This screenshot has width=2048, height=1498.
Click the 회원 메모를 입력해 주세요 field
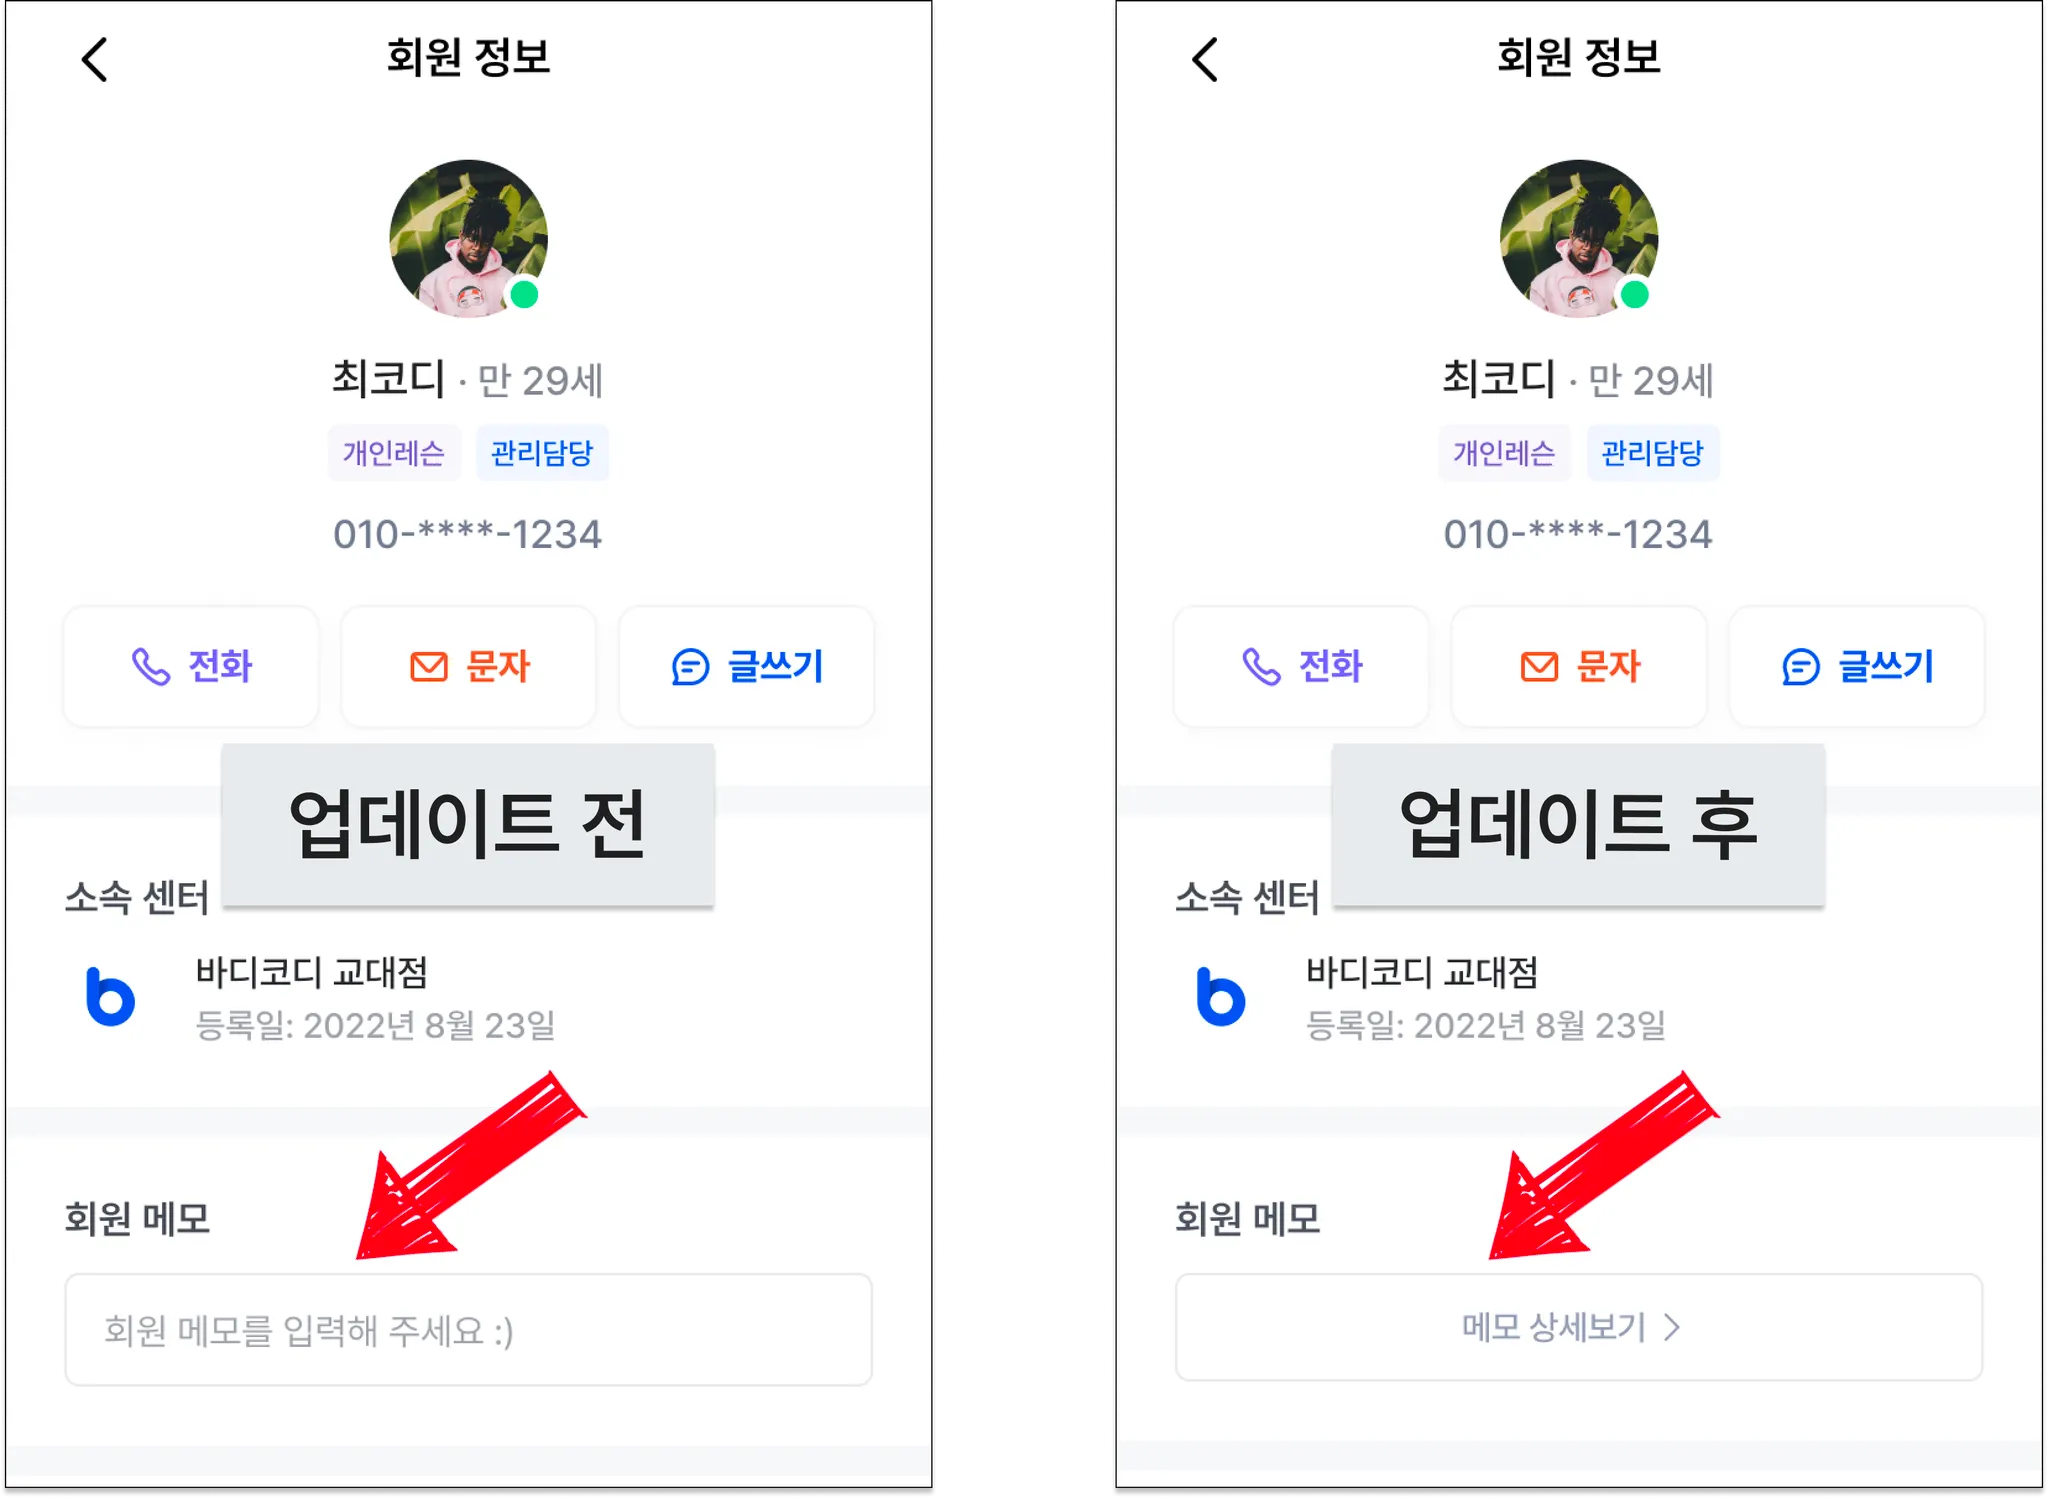coord(468,1330)
